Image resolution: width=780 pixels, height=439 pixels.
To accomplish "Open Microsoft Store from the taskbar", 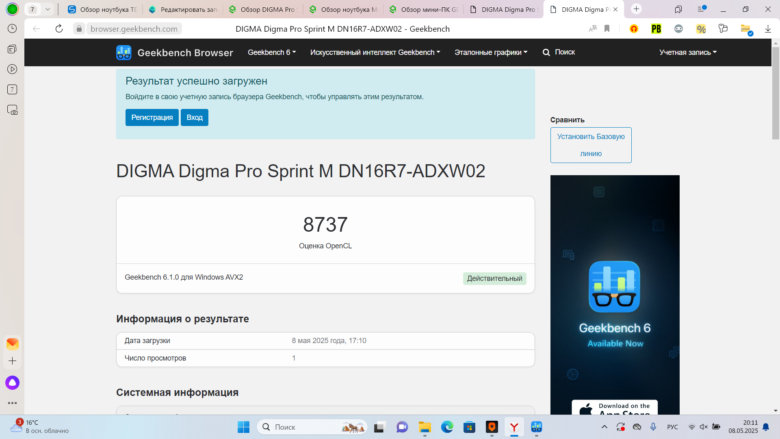I will (469, 427).
